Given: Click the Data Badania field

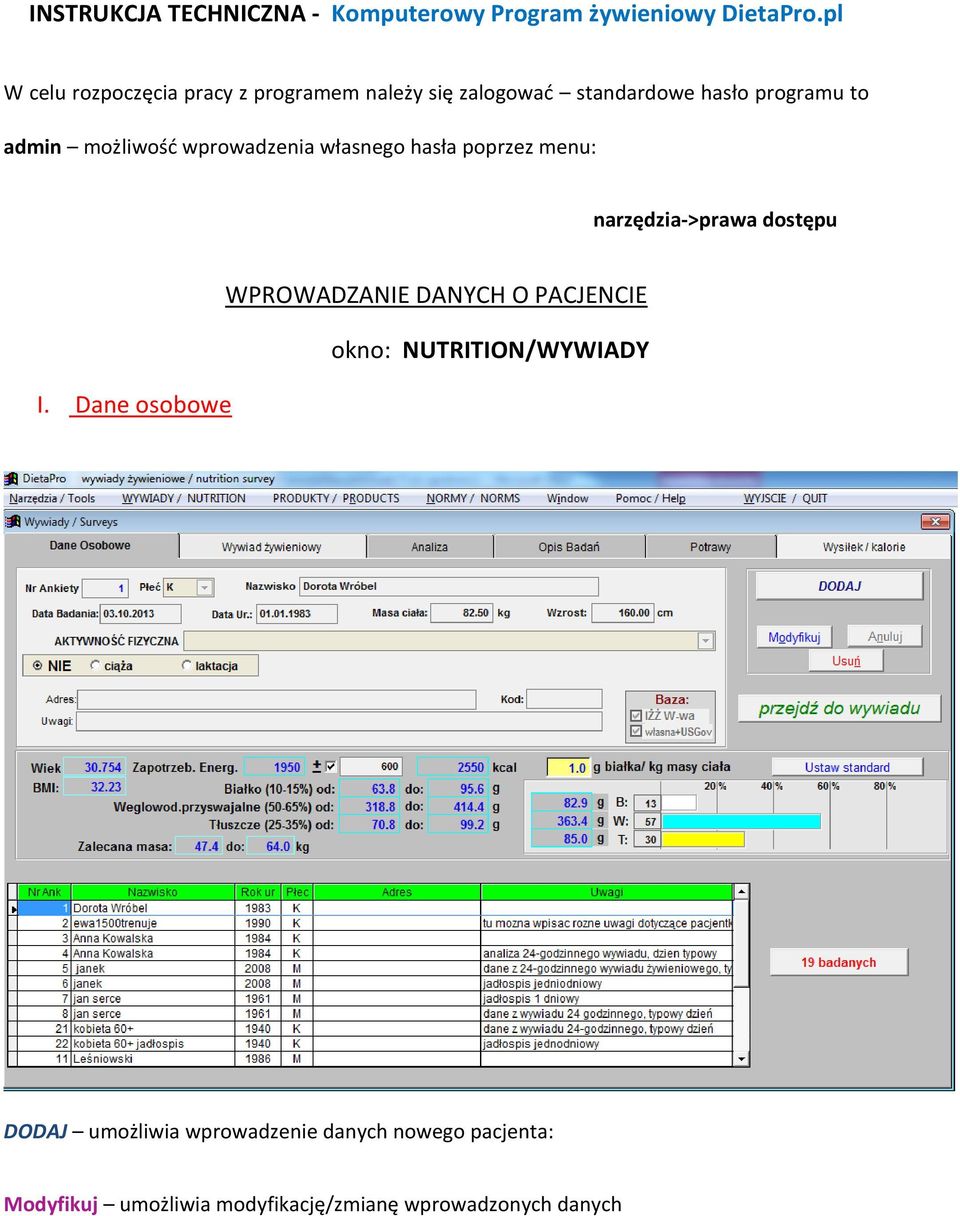Looking at the screenshot, I should [x=141, y=613].
